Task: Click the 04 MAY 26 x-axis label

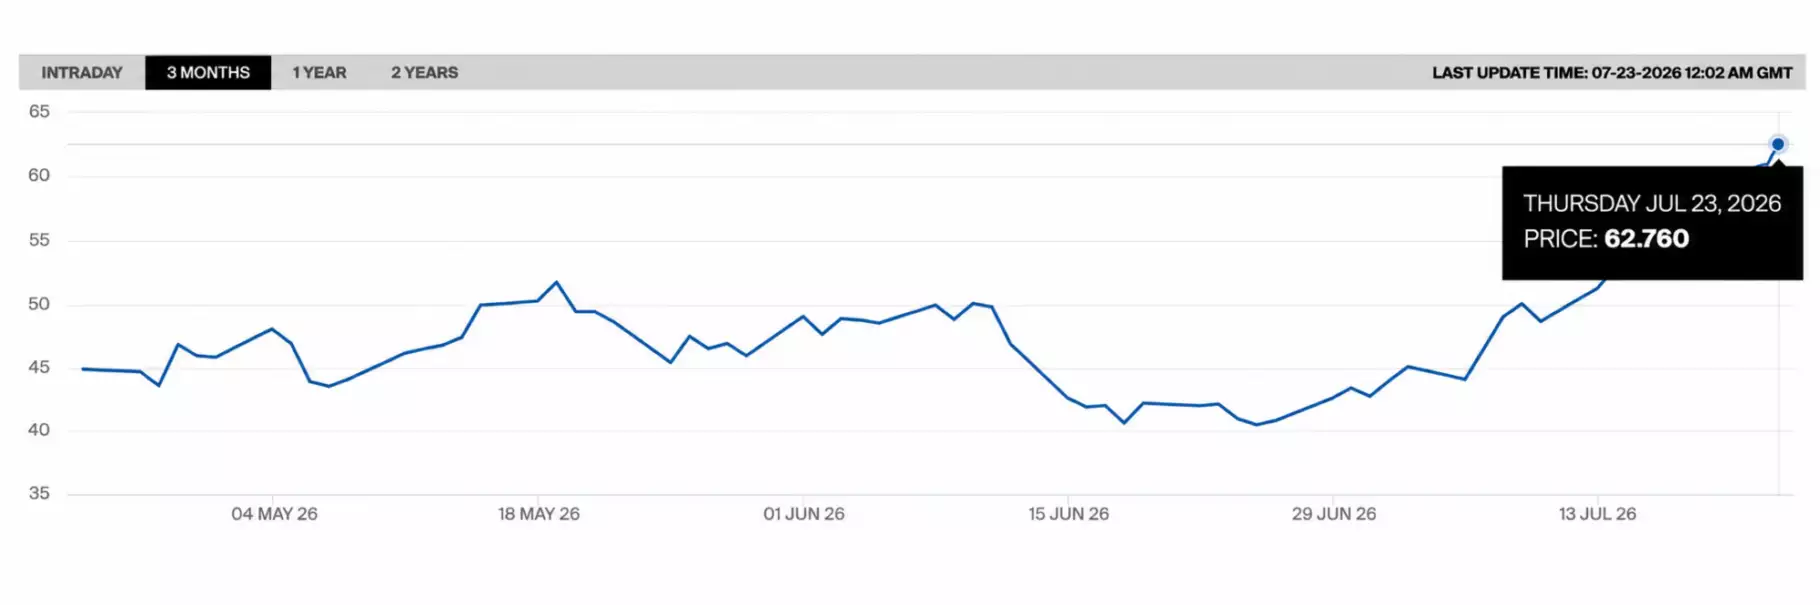Action: [x=274, y=514]
